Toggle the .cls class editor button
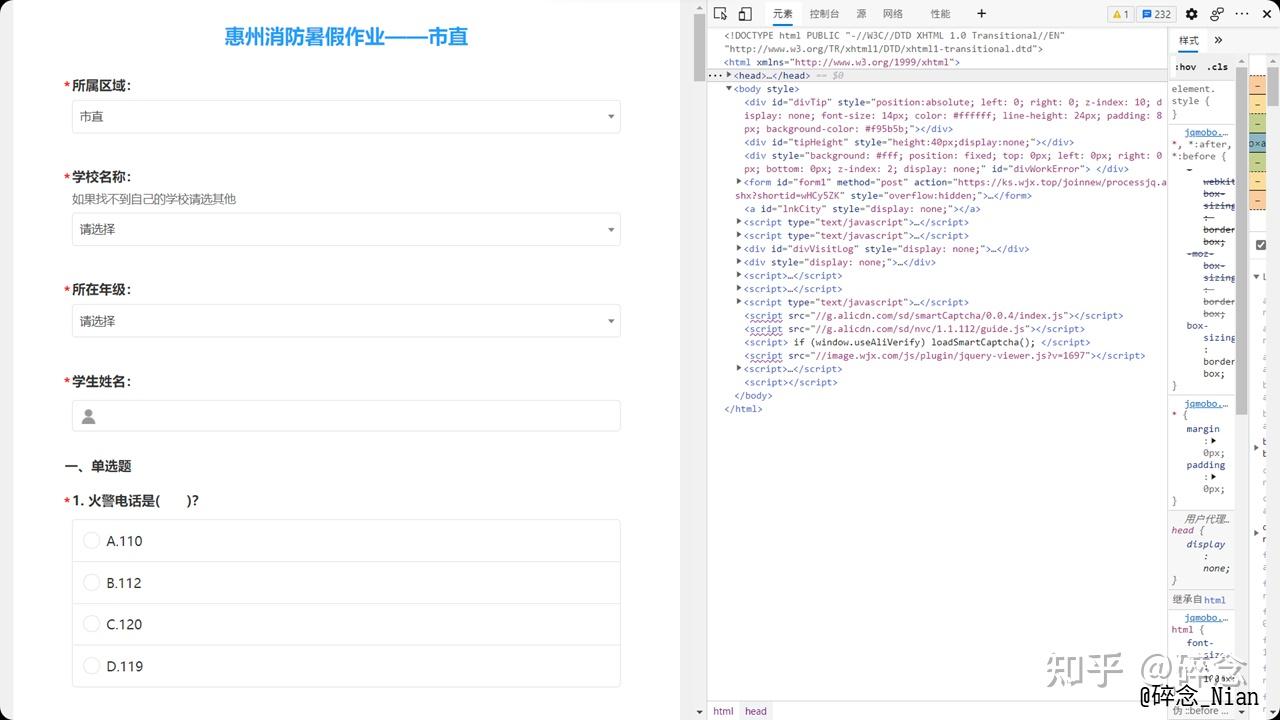1280x720 pixels. [x=1217, y=67]
